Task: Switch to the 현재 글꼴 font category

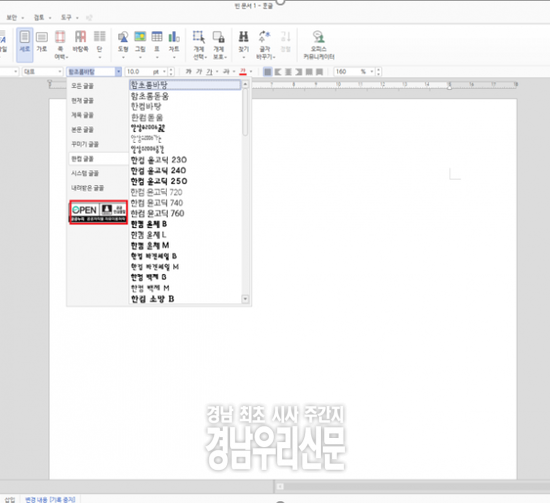Action: tap(82, 101)
